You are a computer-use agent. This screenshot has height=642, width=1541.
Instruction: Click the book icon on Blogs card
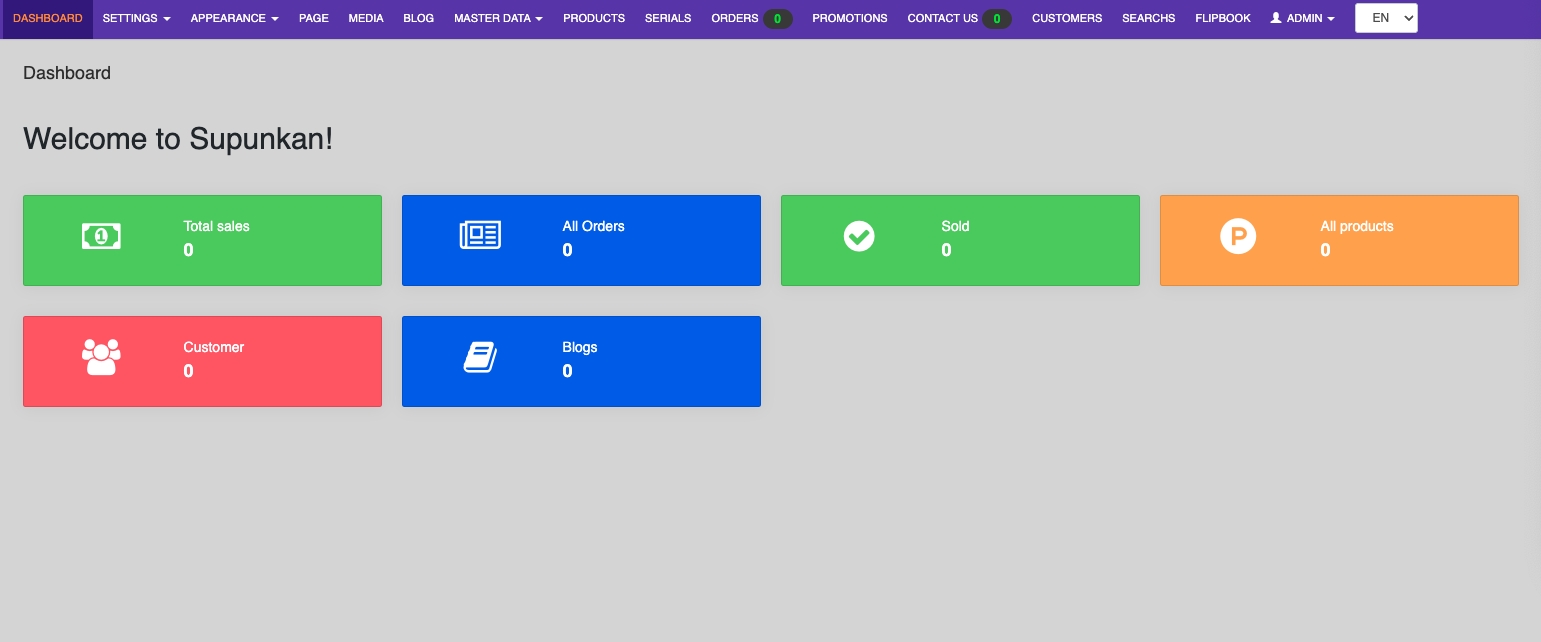[x=480, y=357]
